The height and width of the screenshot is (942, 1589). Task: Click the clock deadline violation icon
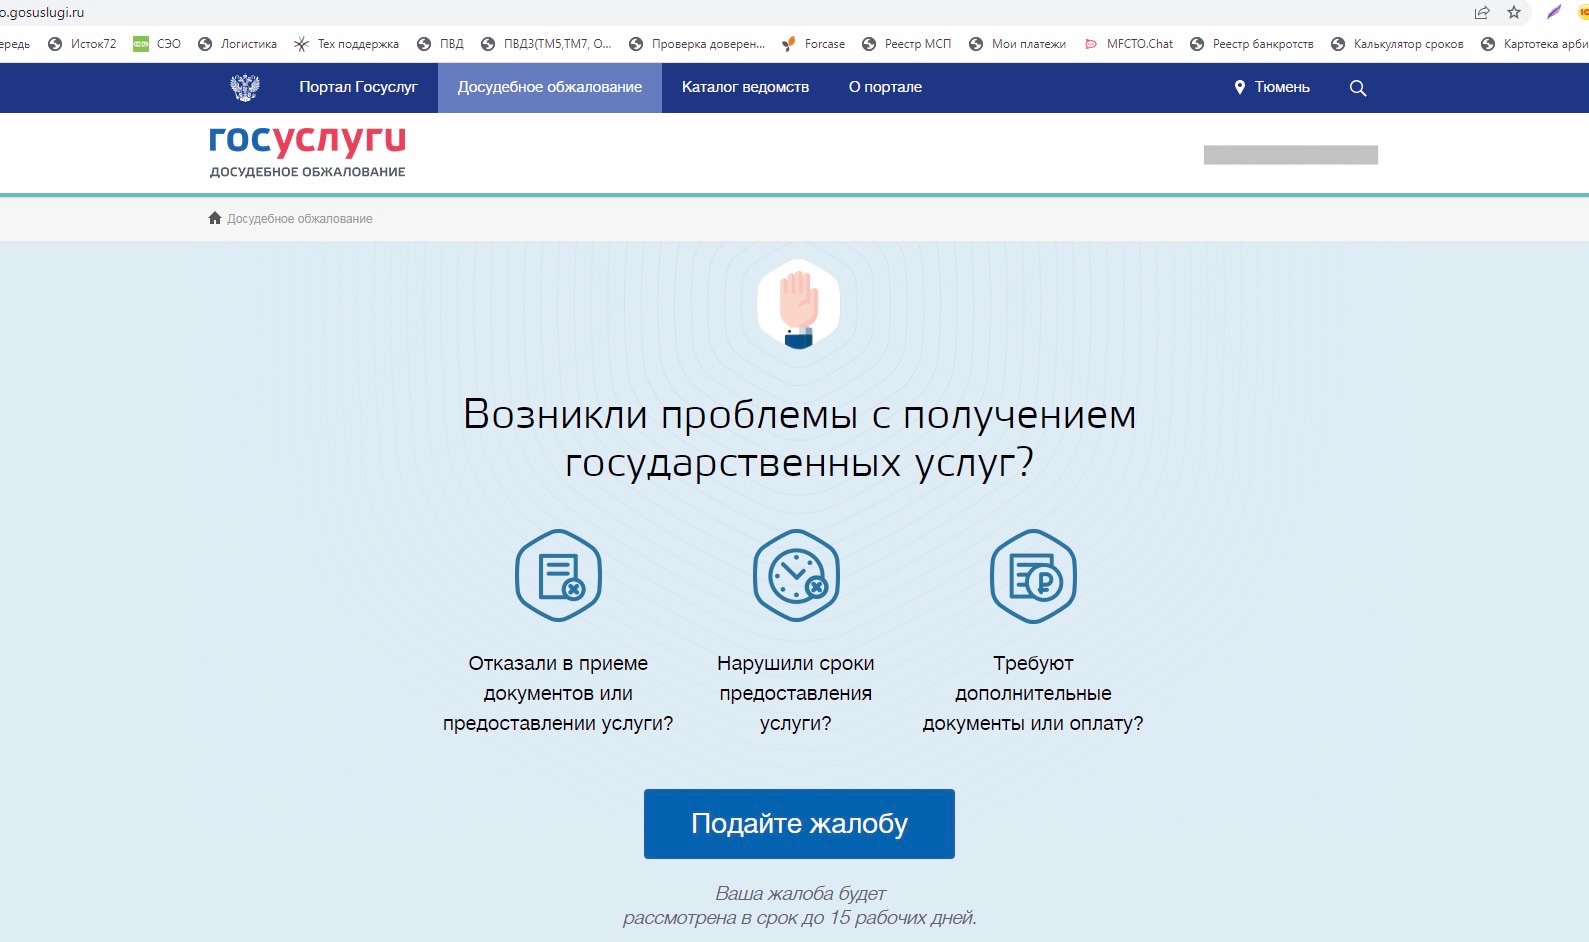click(796, 576)
